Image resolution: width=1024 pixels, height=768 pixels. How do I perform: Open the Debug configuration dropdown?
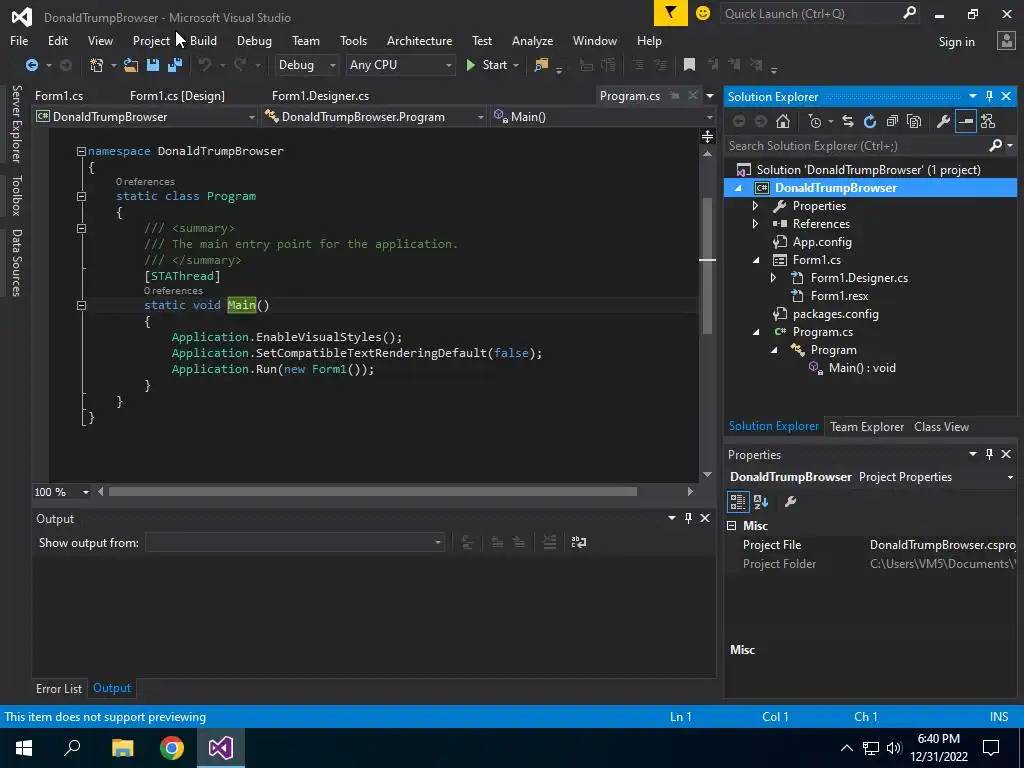[306, 65]
